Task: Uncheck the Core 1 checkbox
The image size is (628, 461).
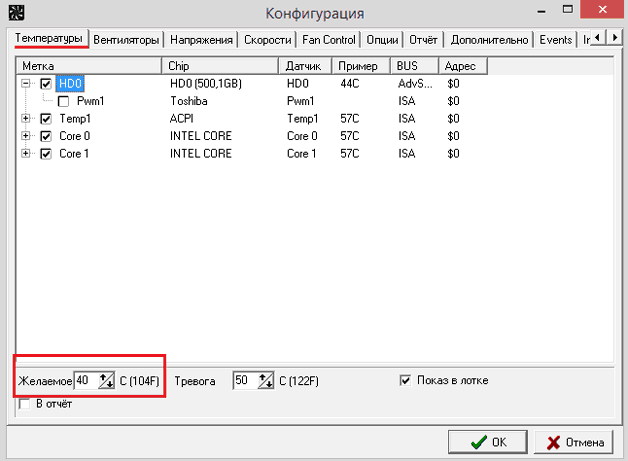Action: coord(46,154)
